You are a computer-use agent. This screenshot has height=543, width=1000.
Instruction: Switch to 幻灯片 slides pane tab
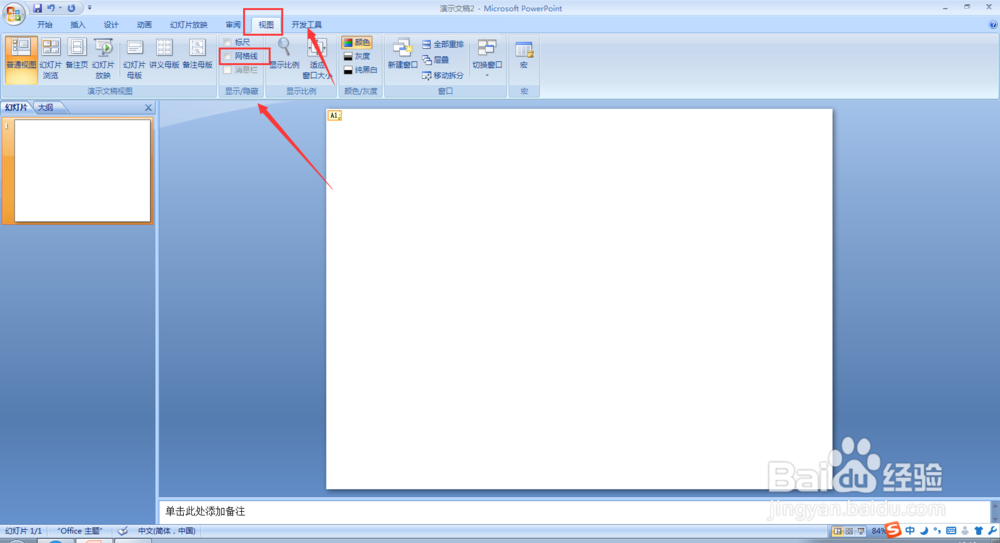tap(16, 107)
